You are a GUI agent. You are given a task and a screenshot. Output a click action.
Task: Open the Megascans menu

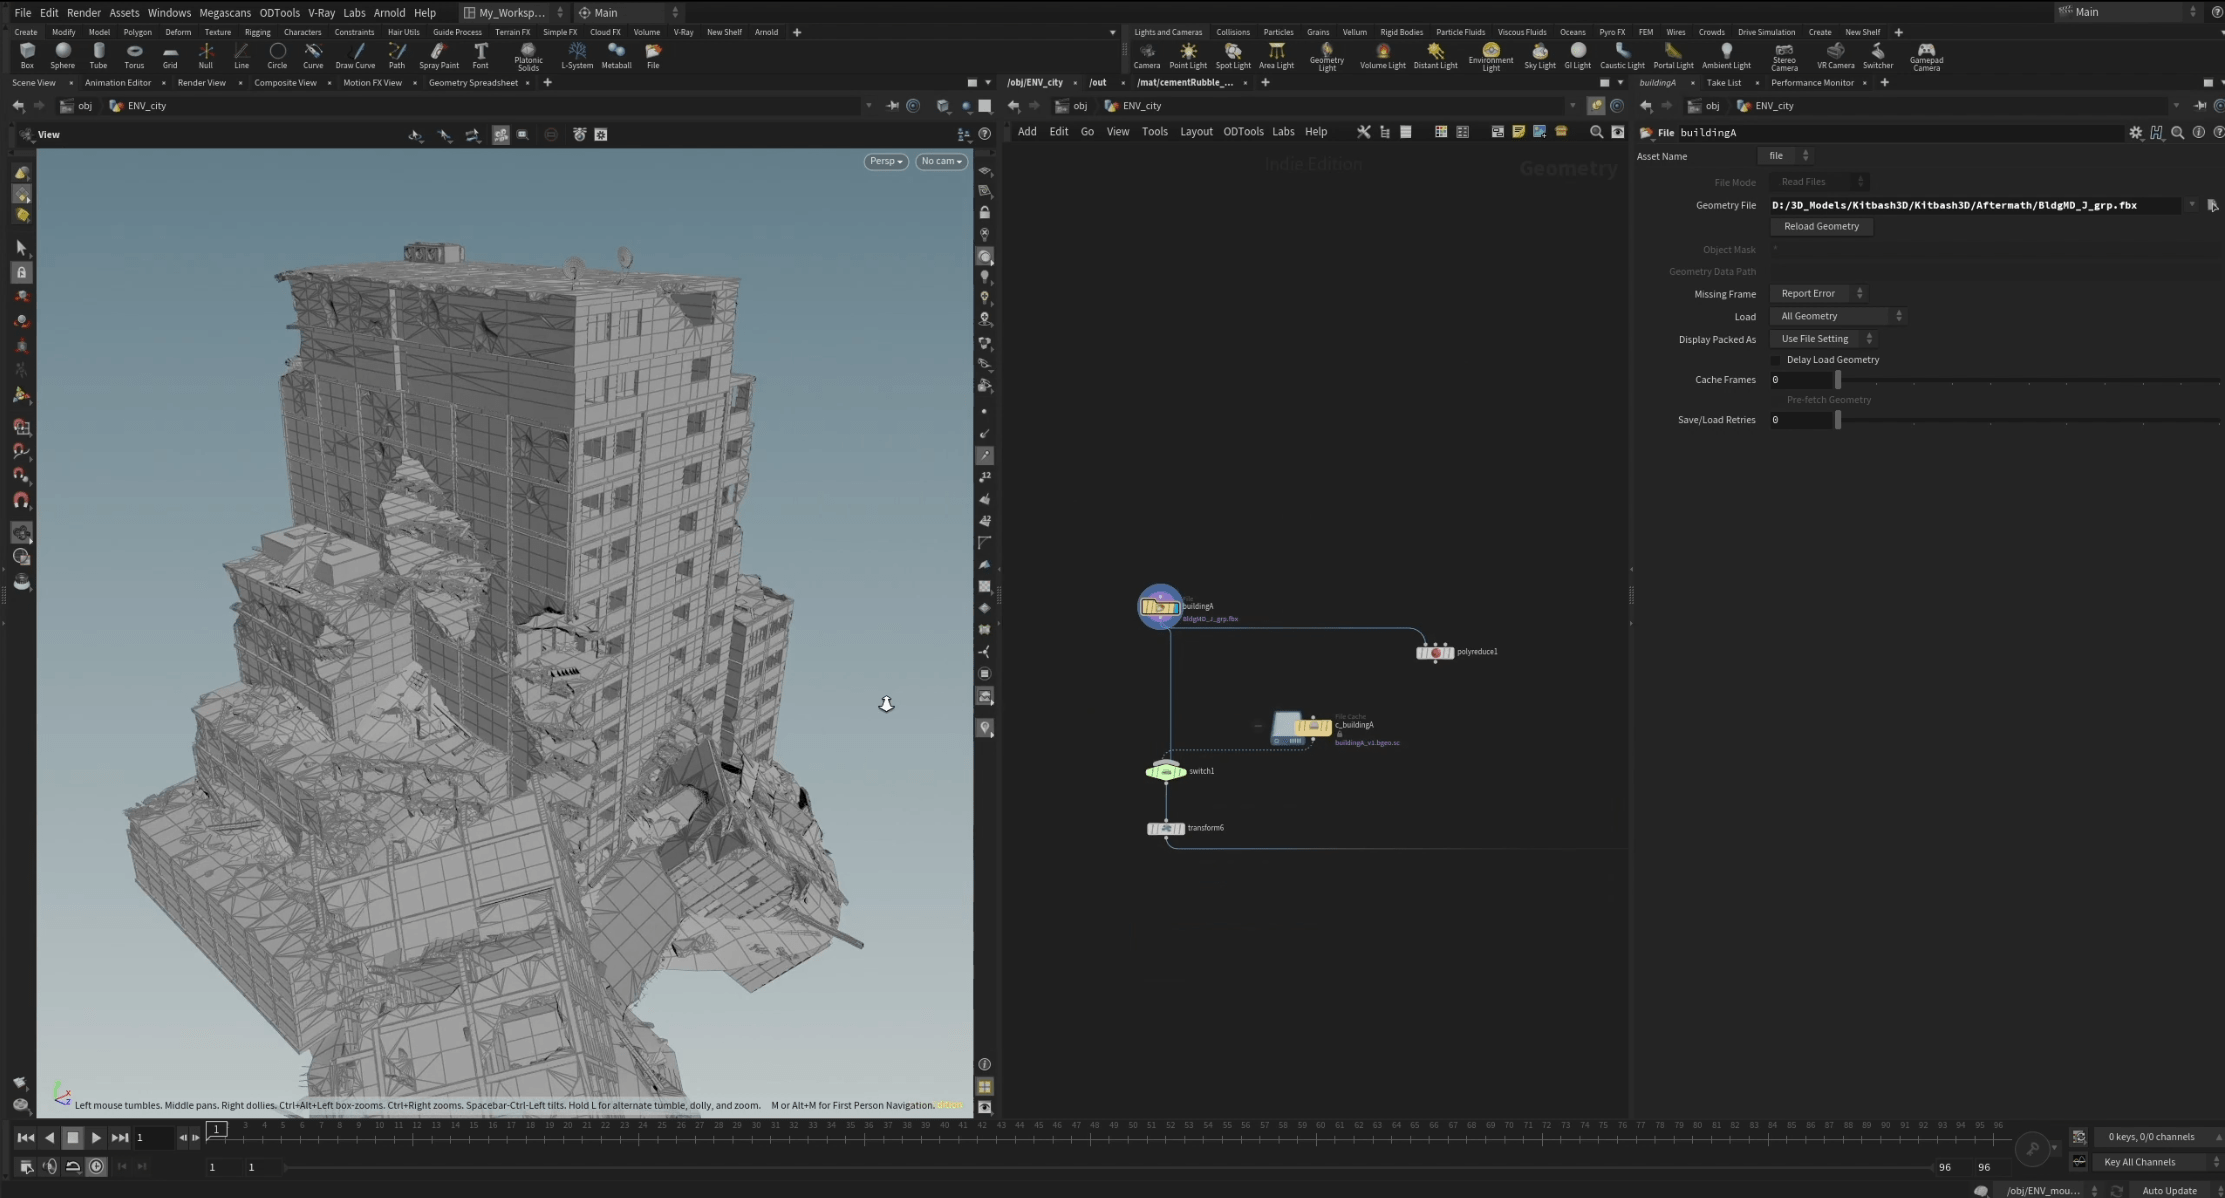click(x=225, y=12)
